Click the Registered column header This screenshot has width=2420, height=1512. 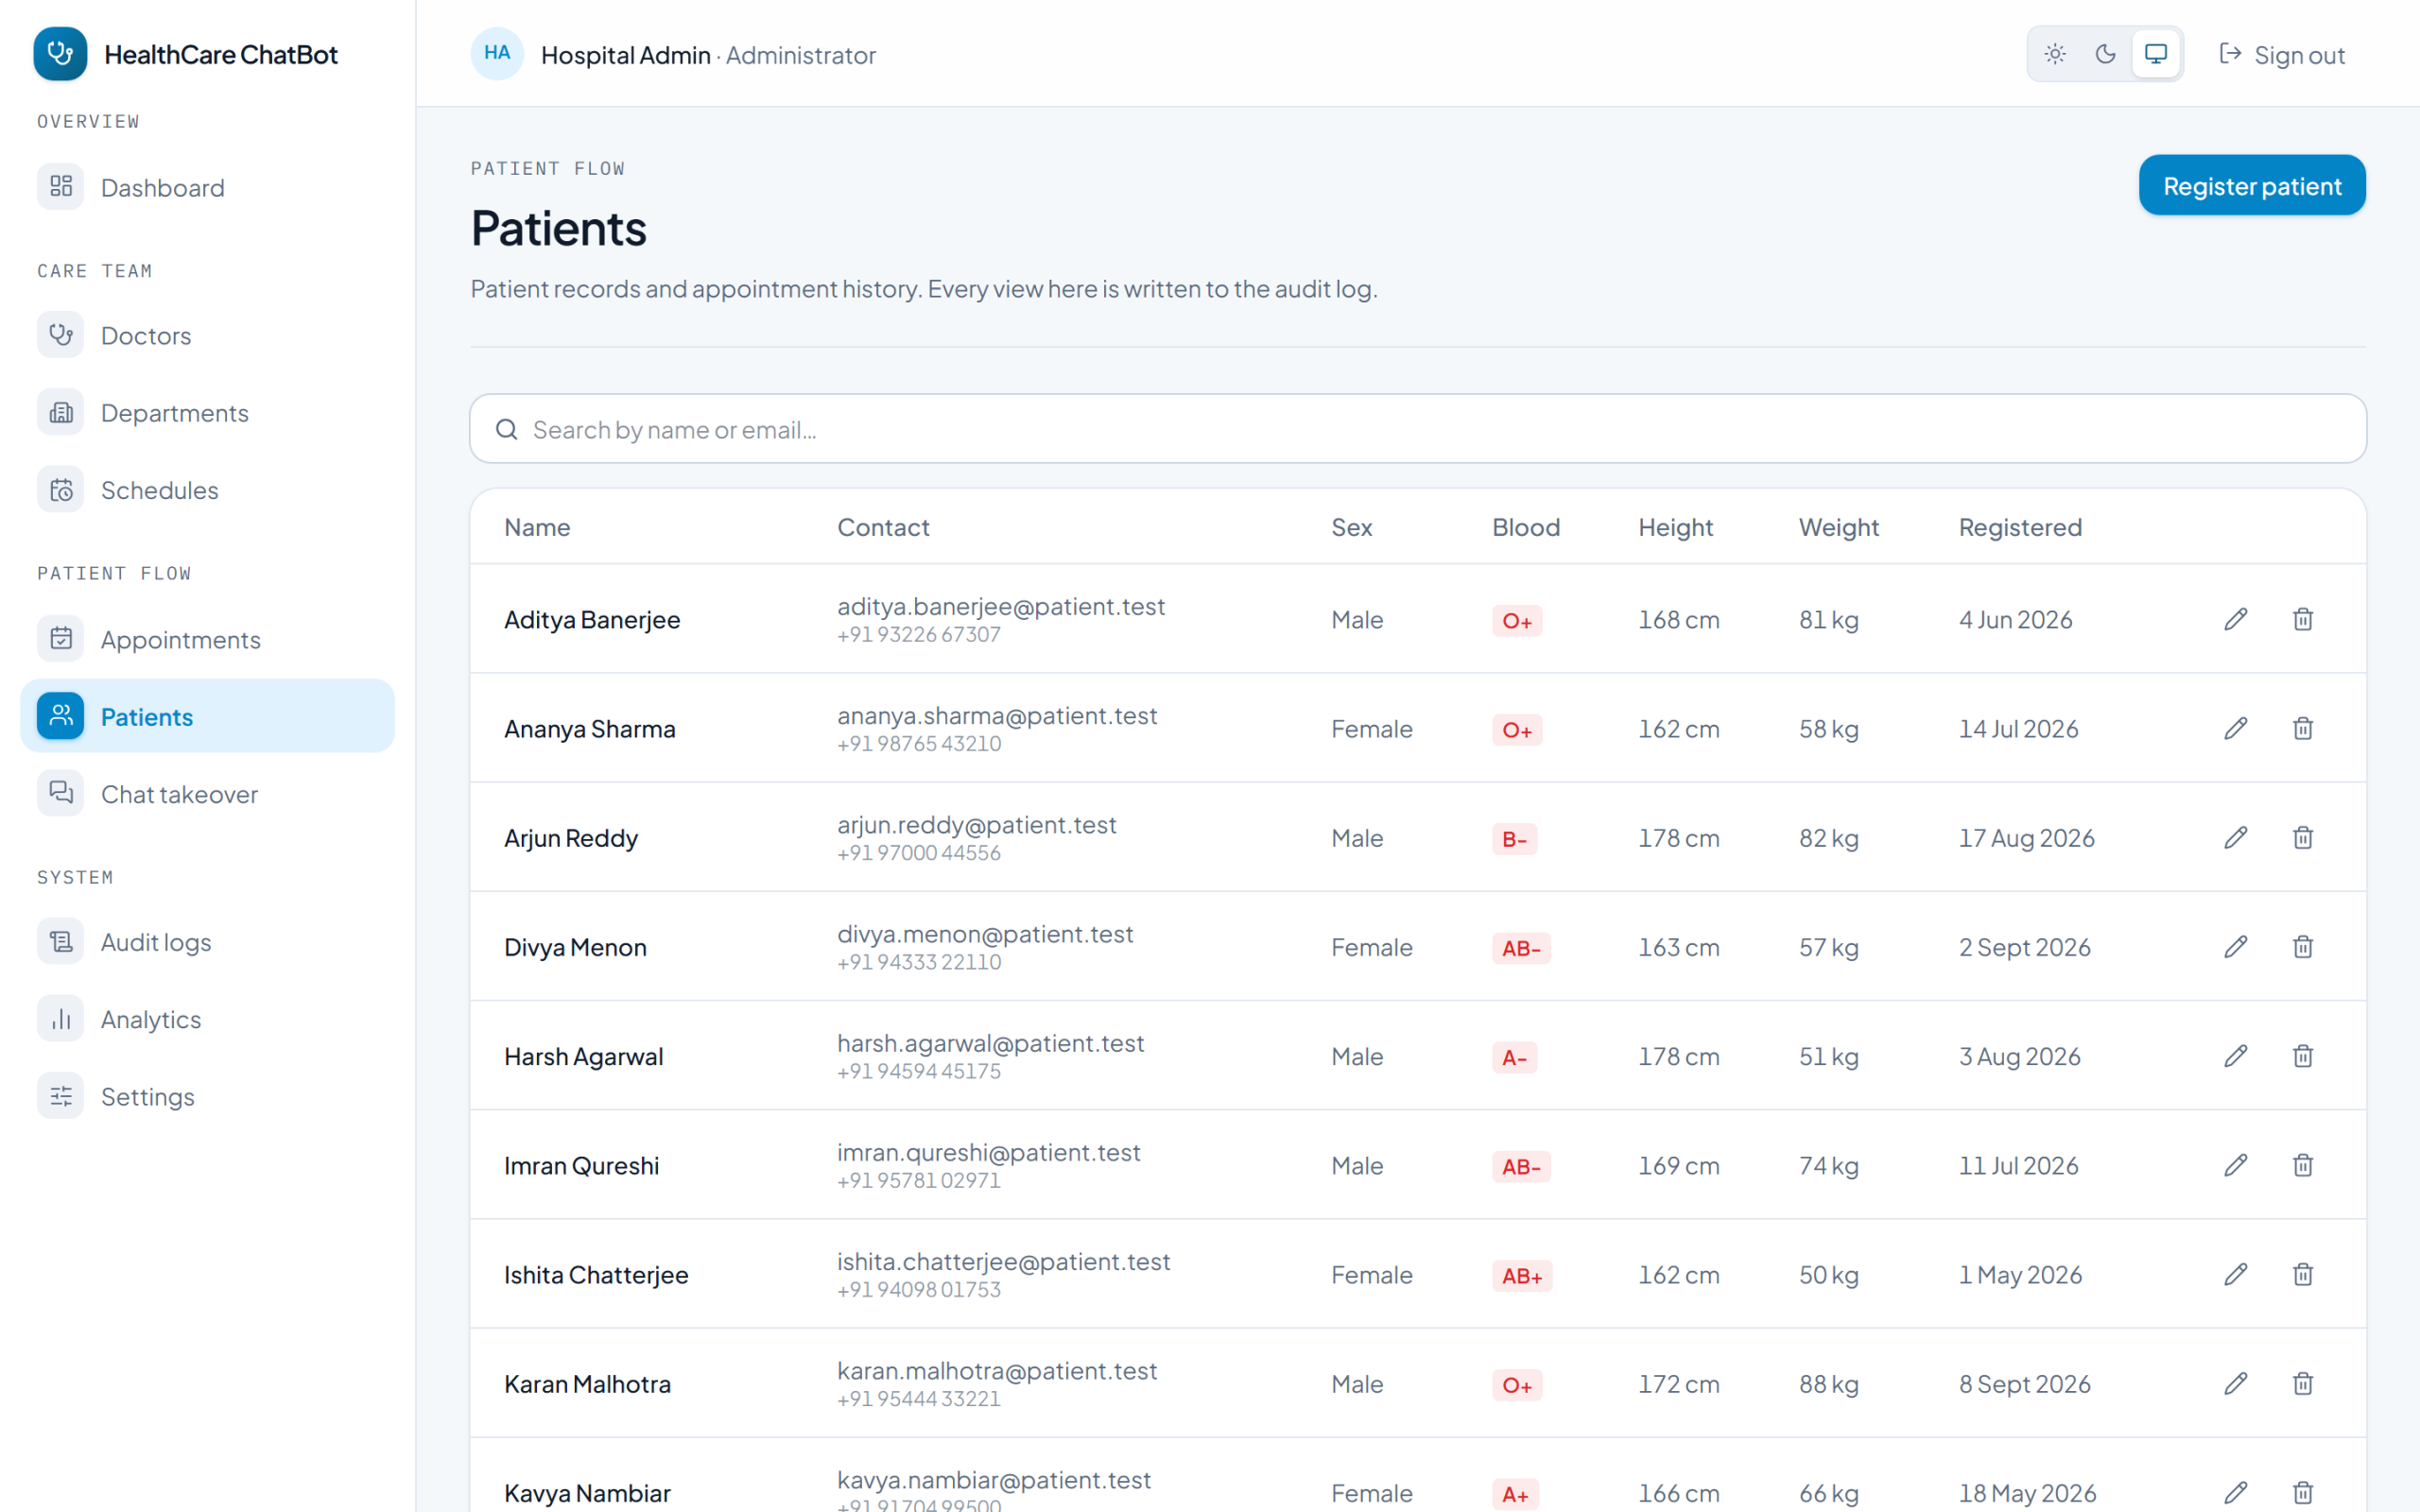2020,527
